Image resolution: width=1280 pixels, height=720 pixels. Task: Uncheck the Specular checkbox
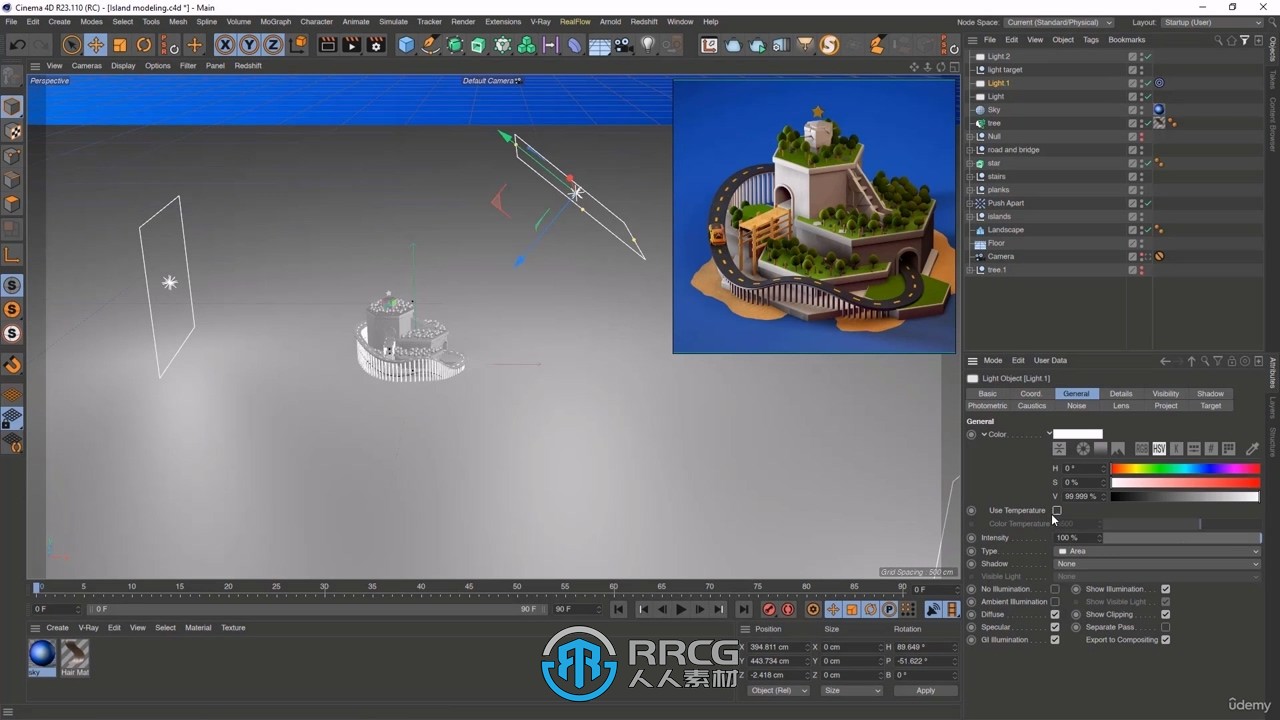[x=1054, y=627]
